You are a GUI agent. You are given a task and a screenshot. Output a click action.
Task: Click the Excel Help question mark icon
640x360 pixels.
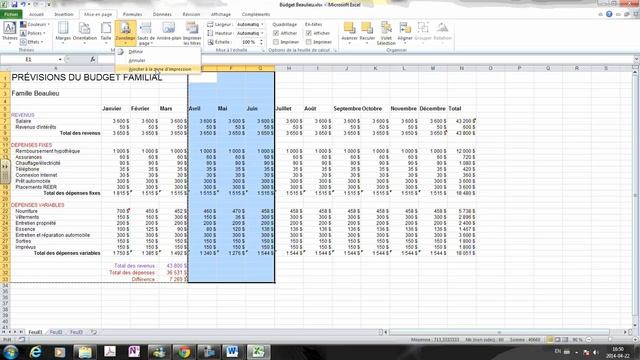click(x=609, y=14)
